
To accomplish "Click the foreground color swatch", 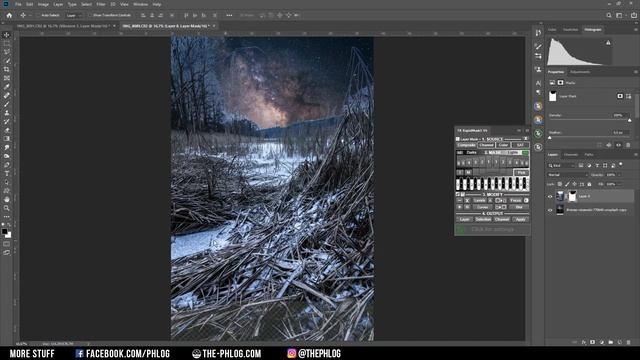I will click(x=4, y=231).
